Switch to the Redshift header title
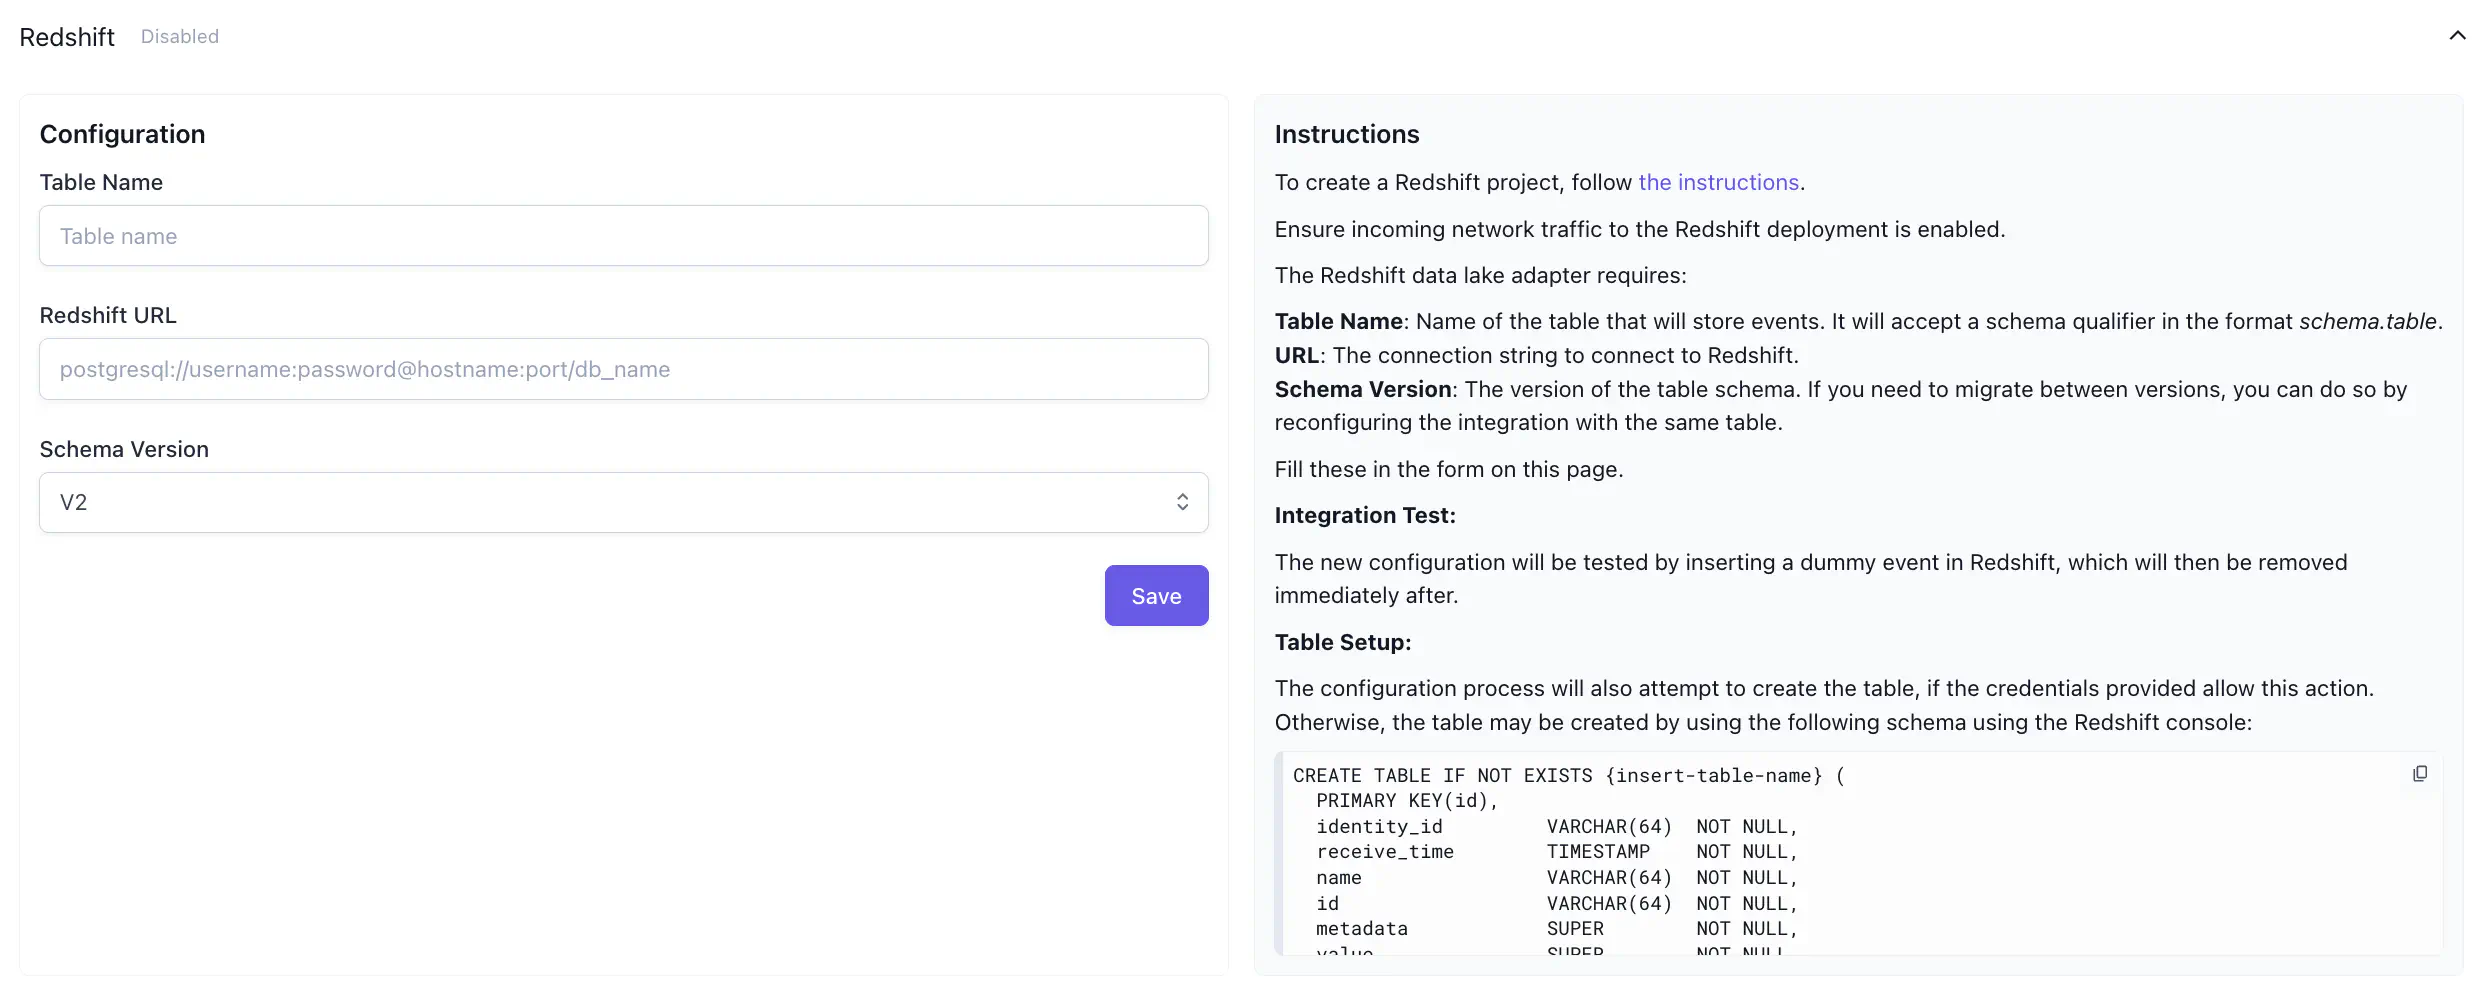Screen dimensions: 2476x992 point(66,36)
